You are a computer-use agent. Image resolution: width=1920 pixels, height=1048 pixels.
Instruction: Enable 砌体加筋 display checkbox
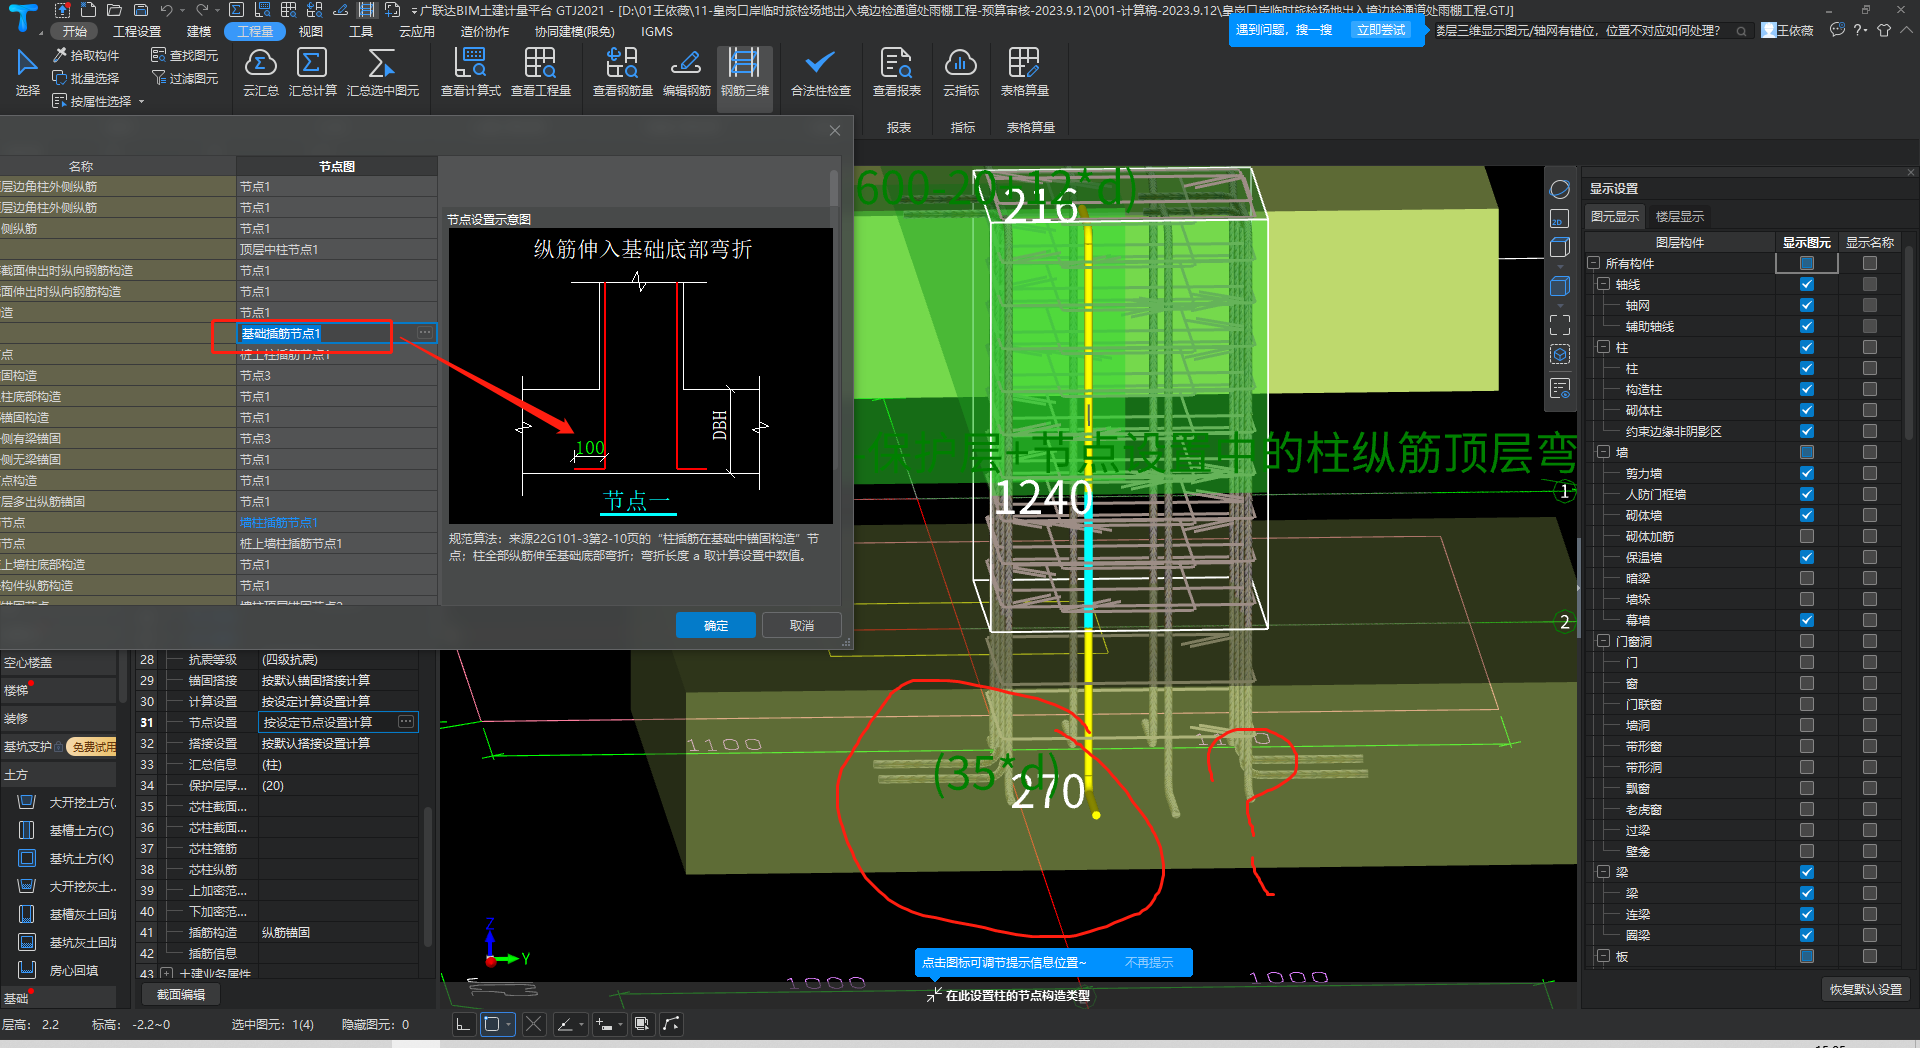coord(1807,536)
